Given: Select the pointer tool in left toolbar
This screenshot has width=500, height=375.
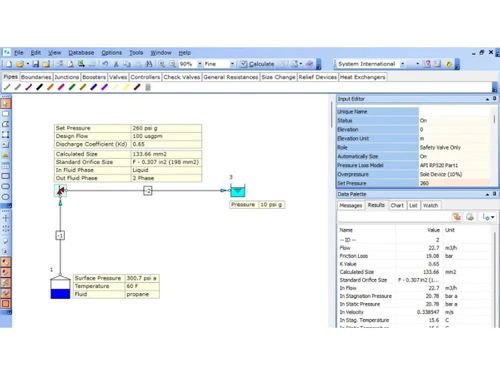Looking at the screenshot, I should 6,103.
